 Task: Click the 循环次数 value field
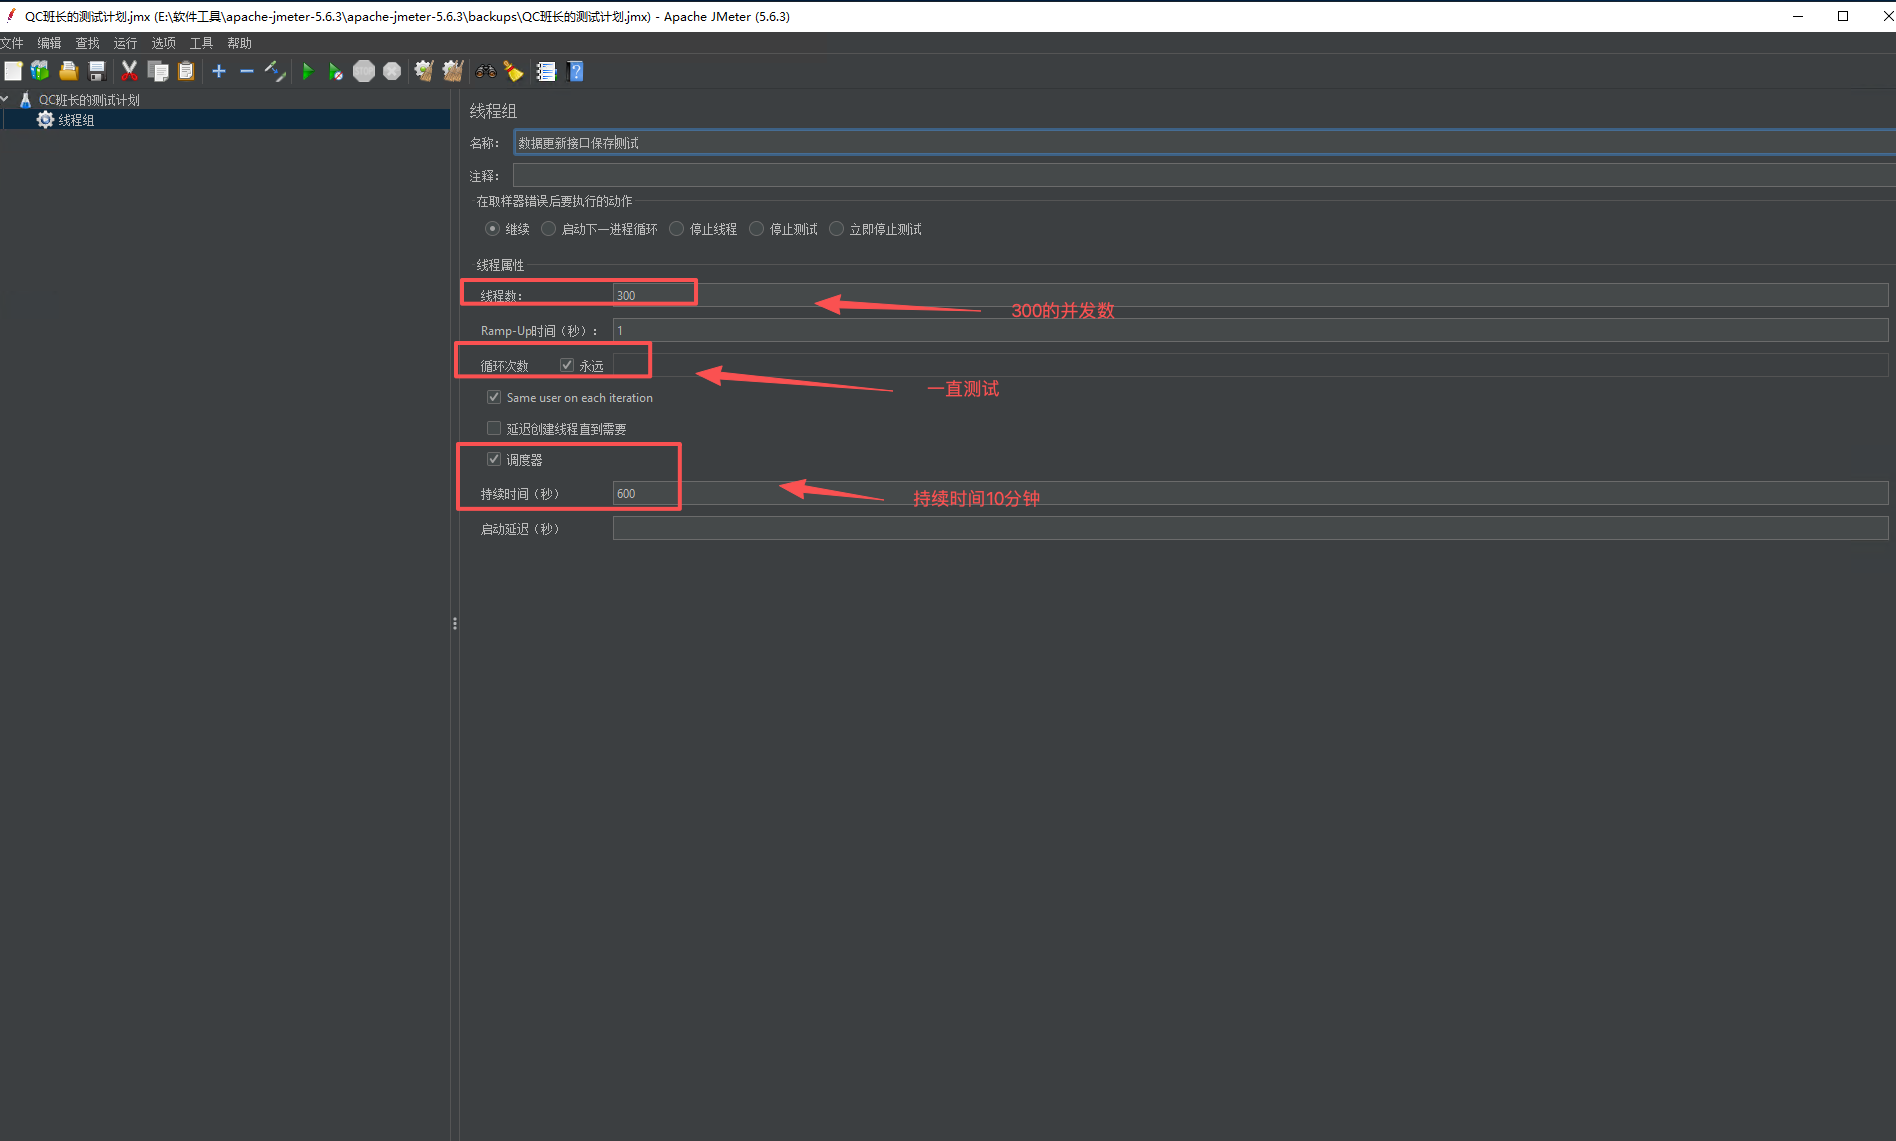[x=1250, y=365]
